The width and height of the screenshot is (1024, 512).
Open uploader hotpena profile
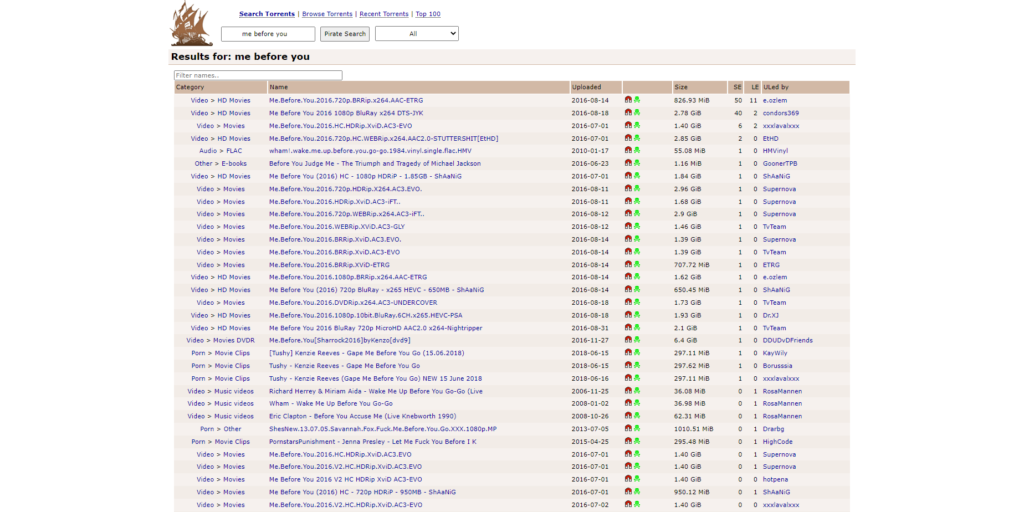pyautogui.click(x=775, y=479)
